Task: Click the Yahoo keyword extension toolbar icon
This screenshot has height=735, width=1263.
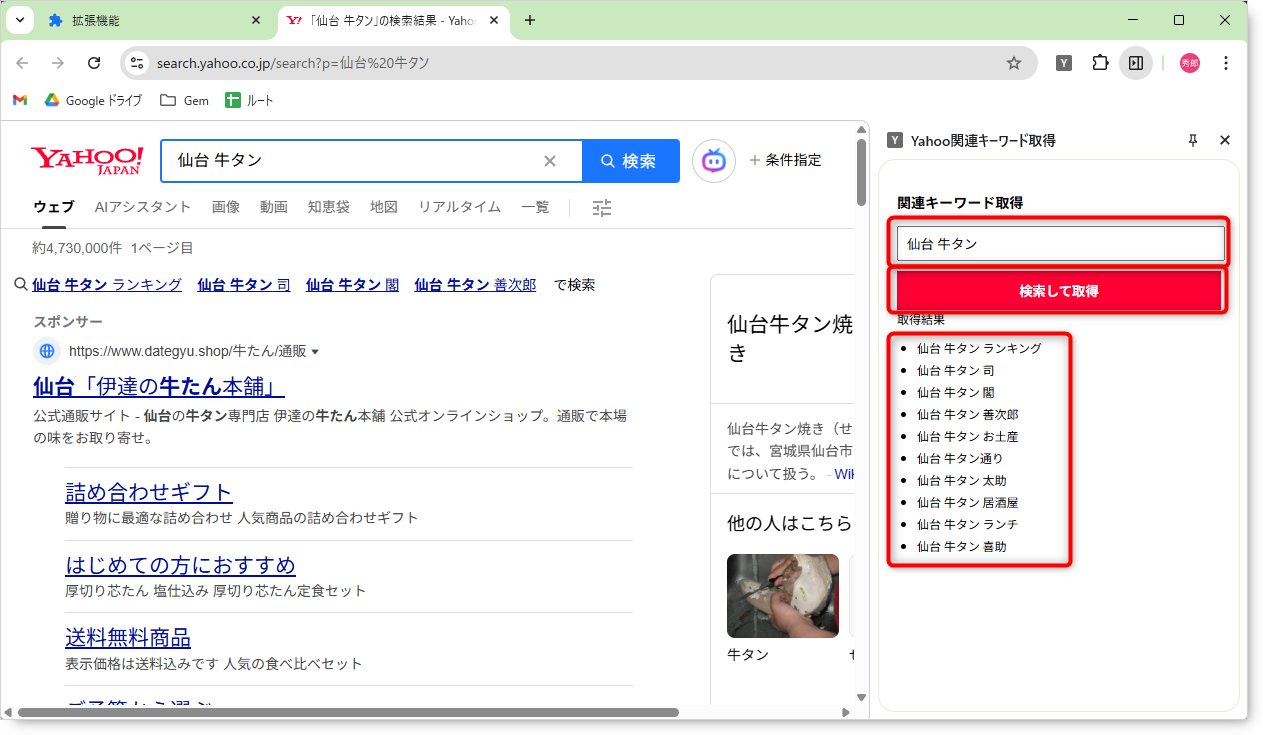Action: point(1065,63)
